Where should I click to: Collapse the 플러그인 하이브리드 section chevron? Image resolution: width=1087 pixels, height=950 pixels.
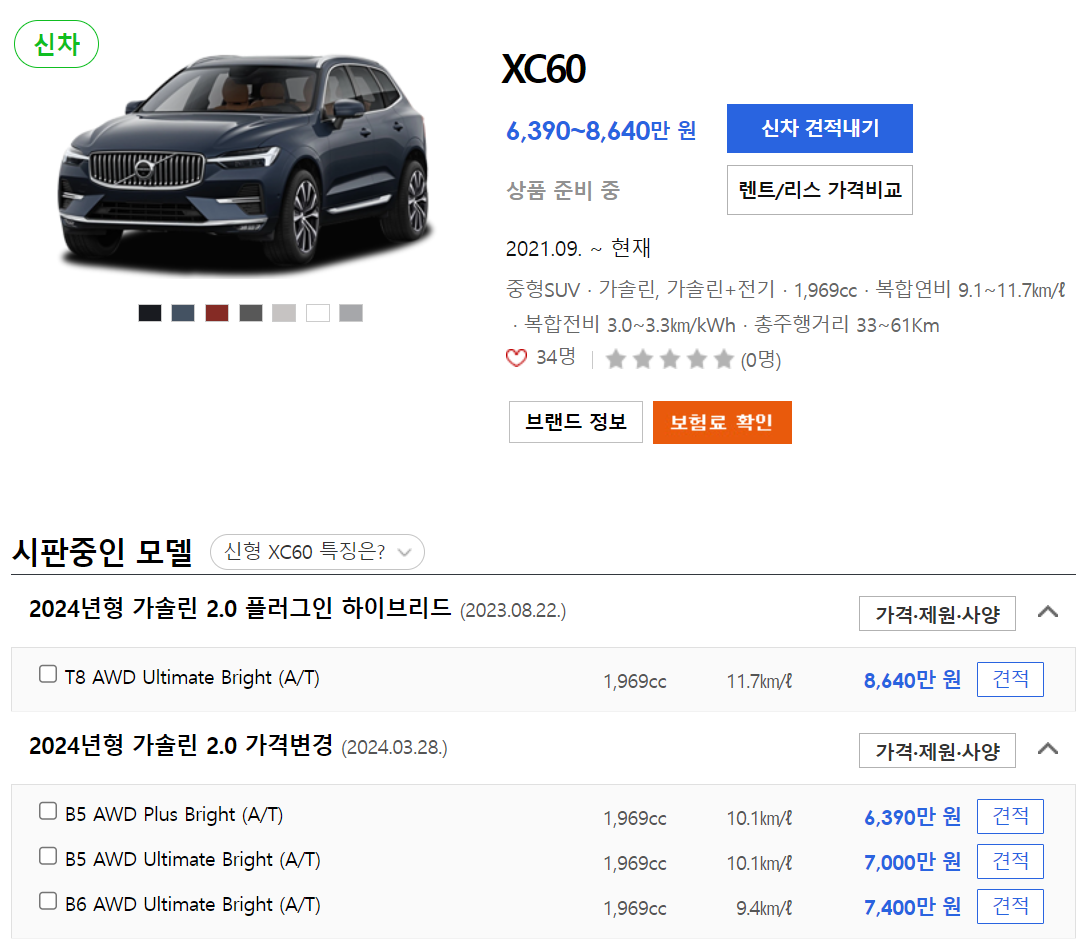coord(1047,612)
